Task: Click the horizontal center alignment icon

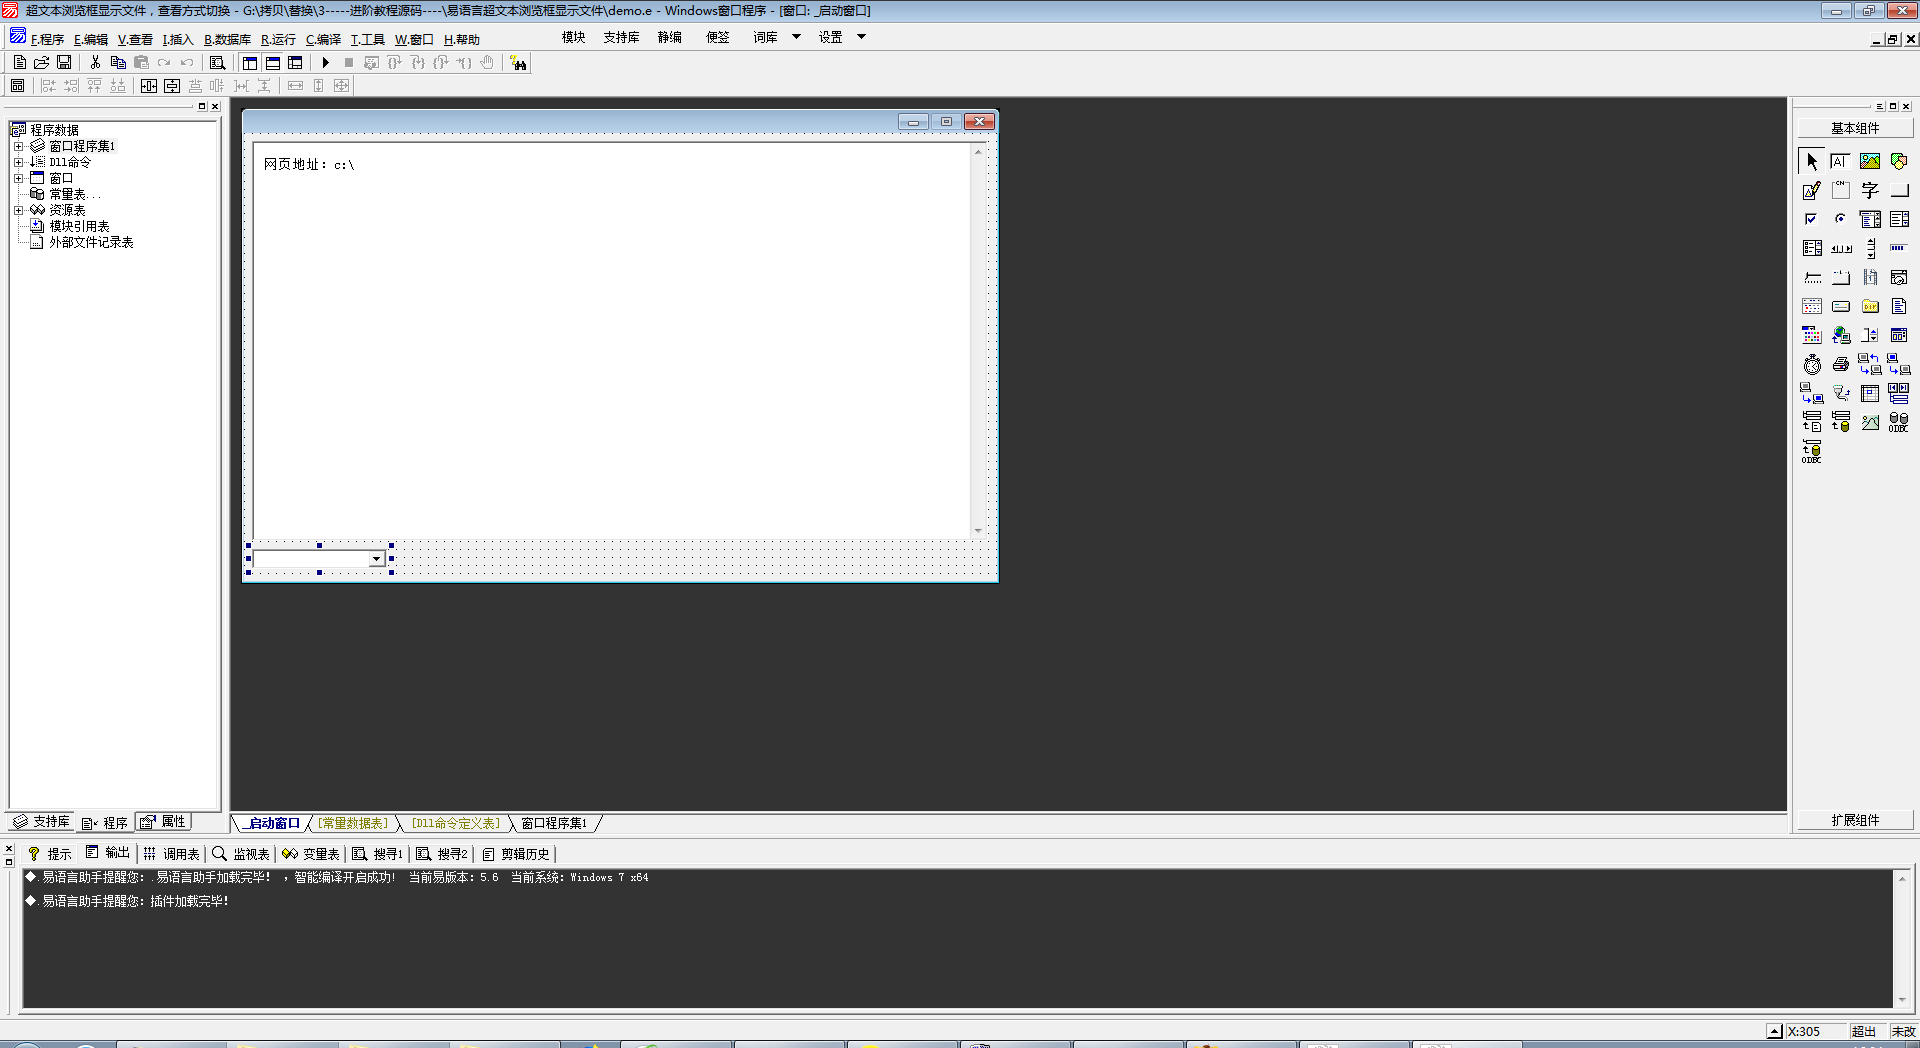Action: click(149, 86)
